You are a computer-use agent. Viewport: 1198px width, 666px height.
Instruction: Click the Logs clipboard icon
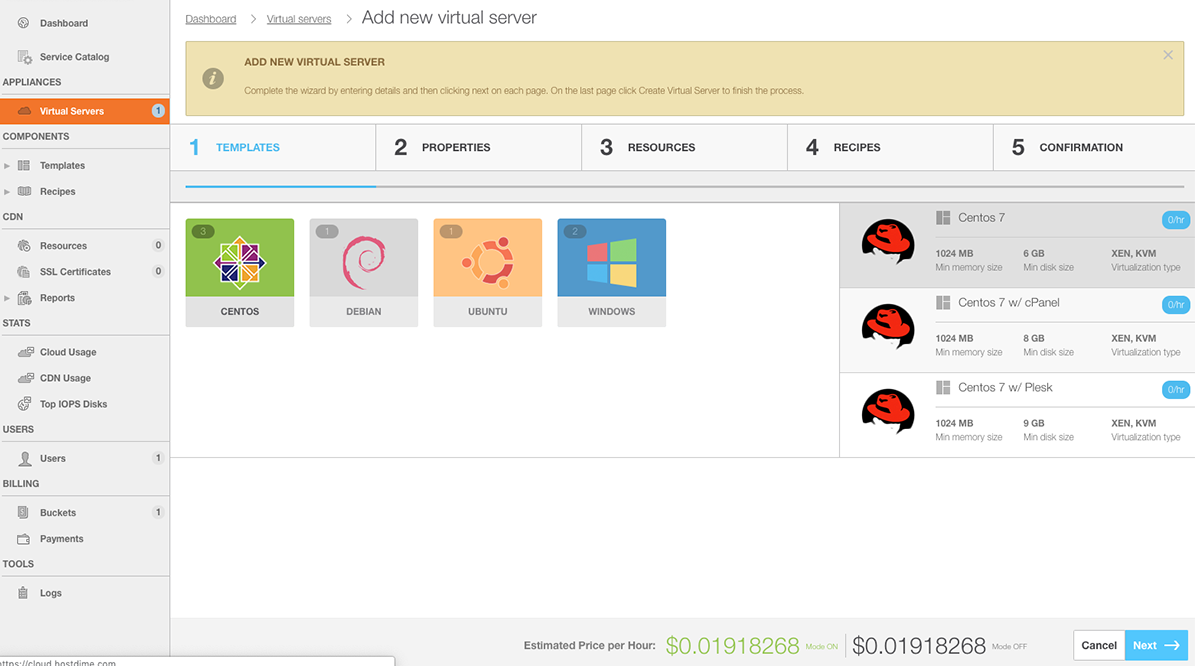tap(23, 593)
